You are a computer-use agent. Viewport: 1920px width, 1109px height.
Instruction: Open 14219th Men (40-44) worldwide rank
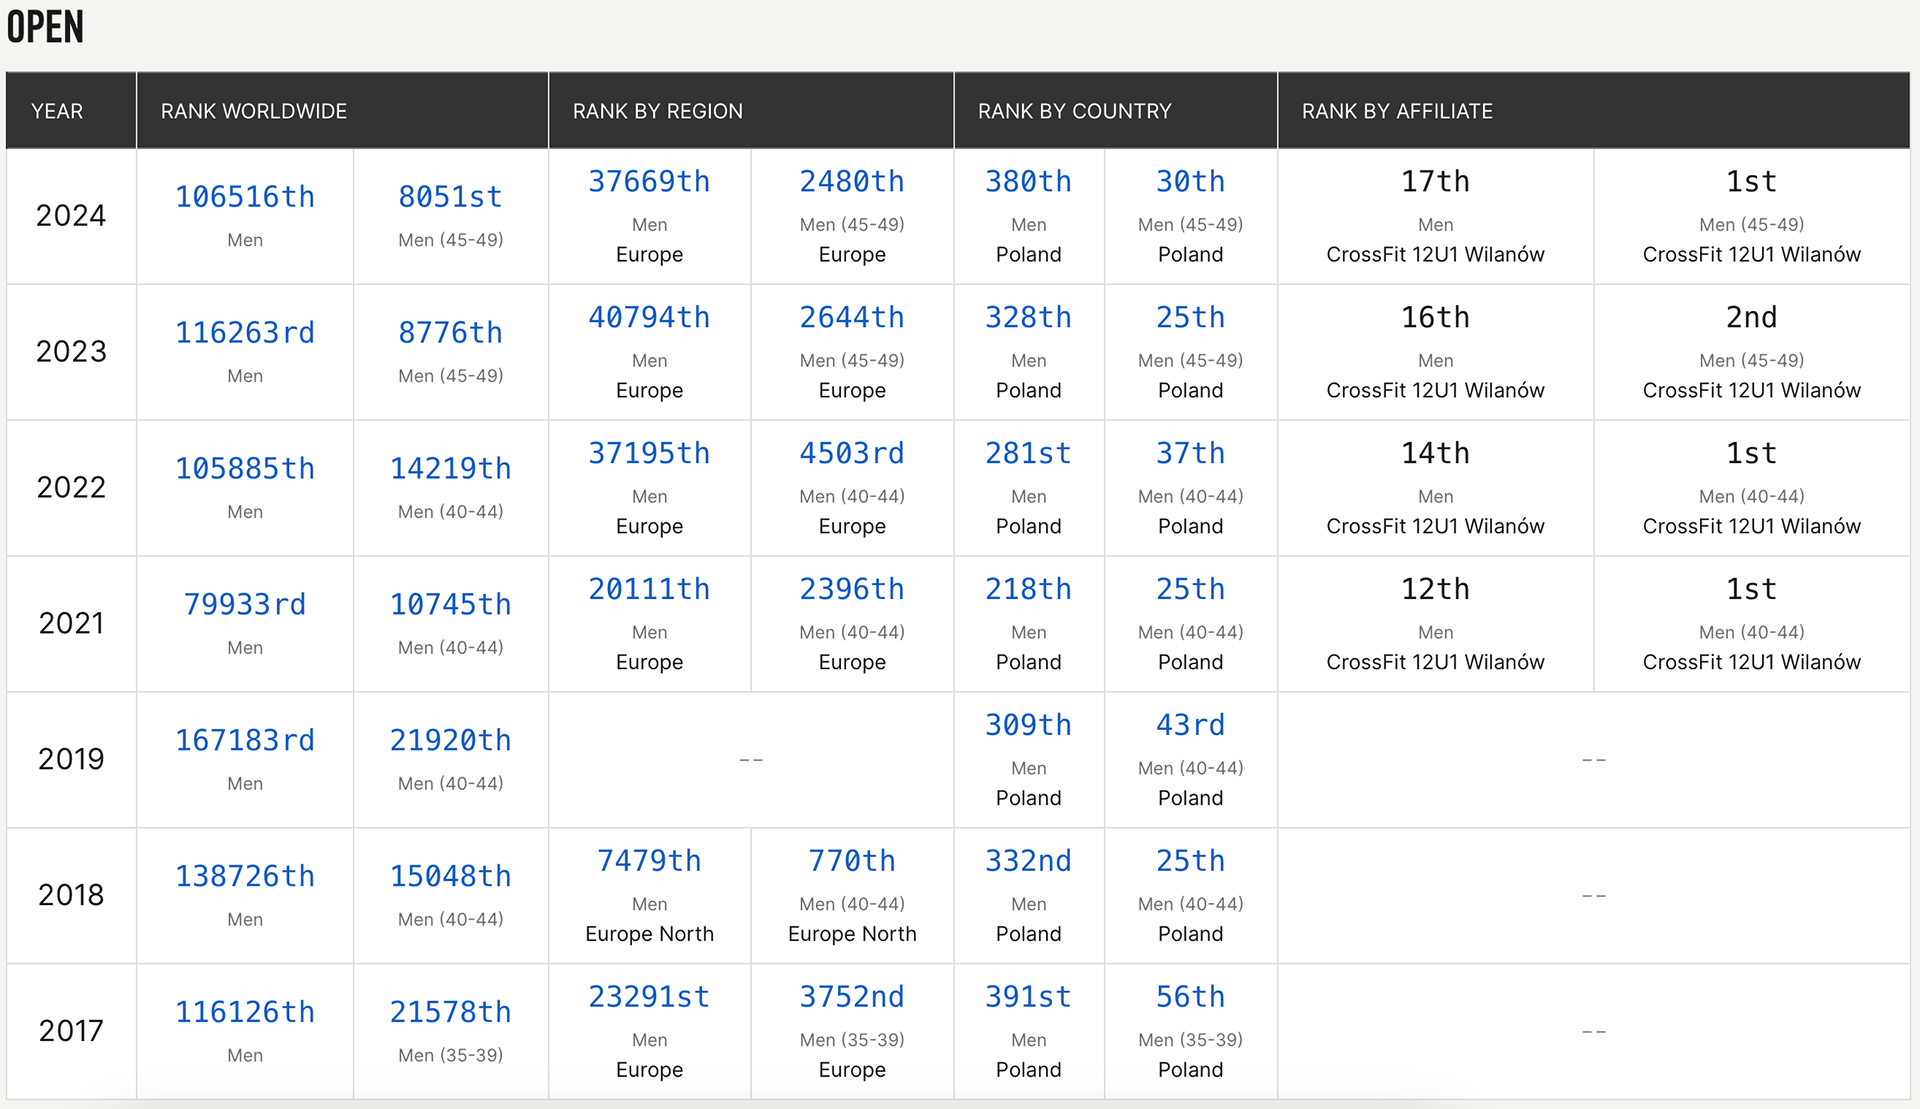[450, 469]
